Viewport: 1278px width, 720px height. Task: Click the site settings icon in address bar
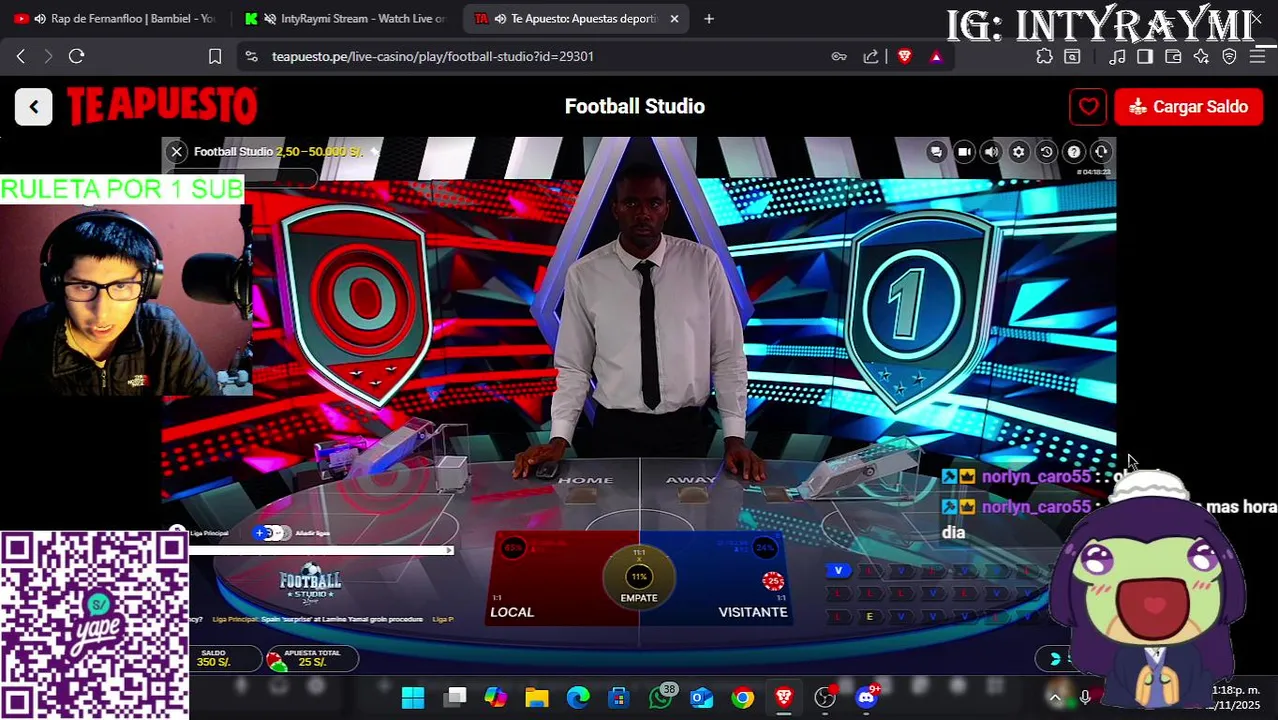(x=251, y=56)
